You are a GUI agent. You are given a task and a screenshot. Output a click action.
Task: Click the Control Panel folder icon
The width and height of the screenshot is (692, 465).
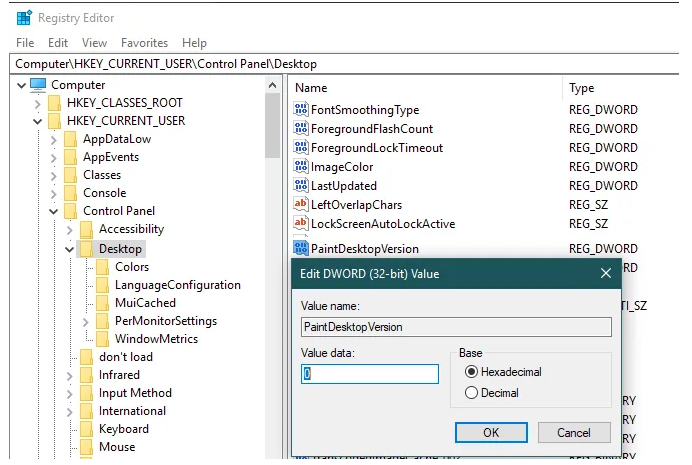point(71,211)
